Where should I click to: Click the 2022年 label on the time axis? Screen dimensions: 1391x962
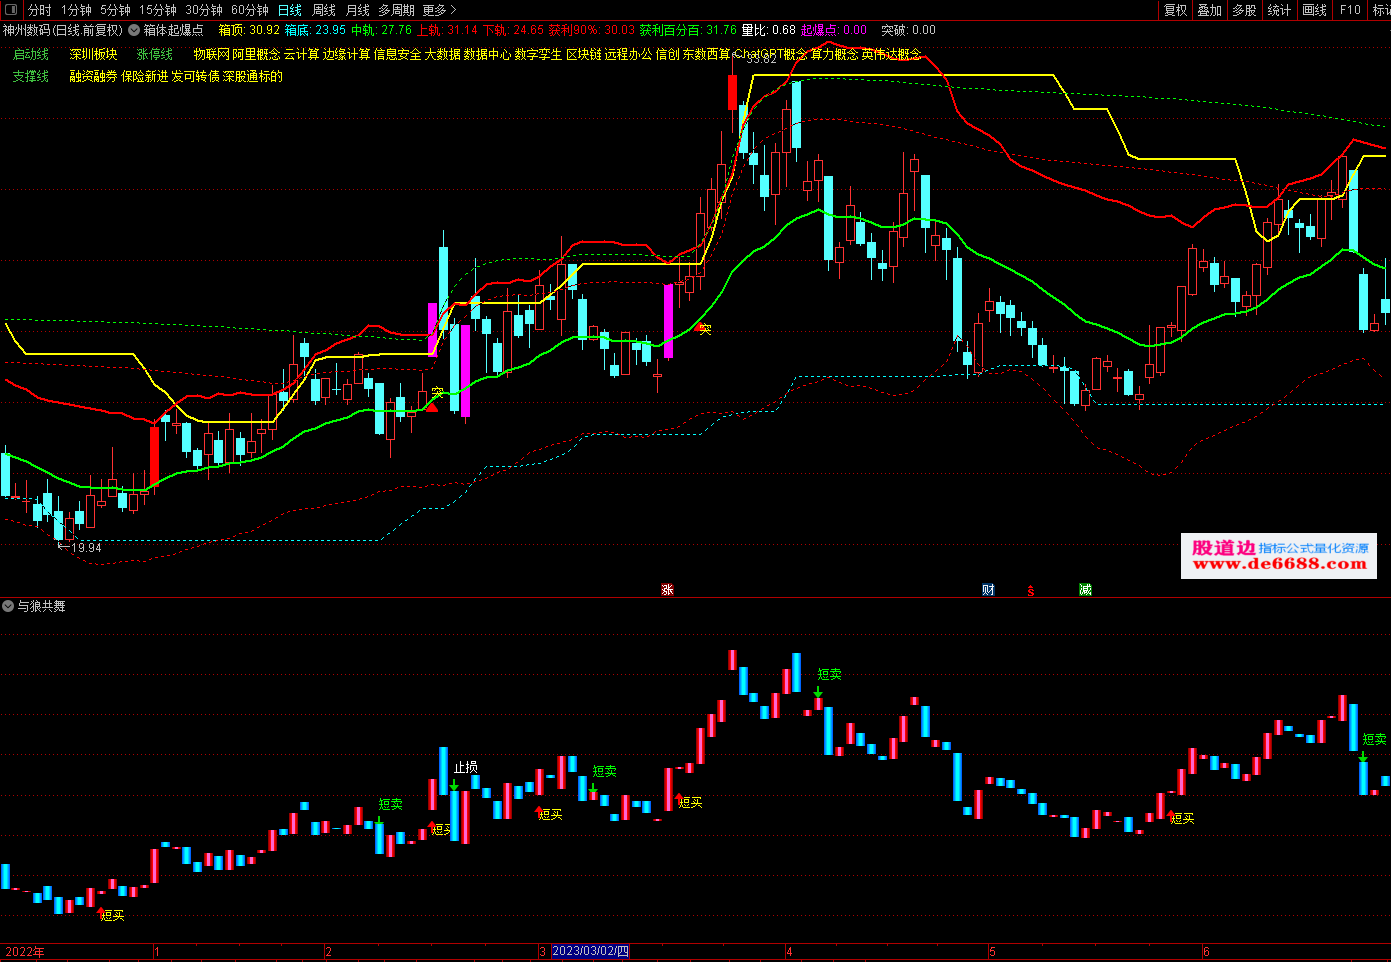(x=25, y=951)
